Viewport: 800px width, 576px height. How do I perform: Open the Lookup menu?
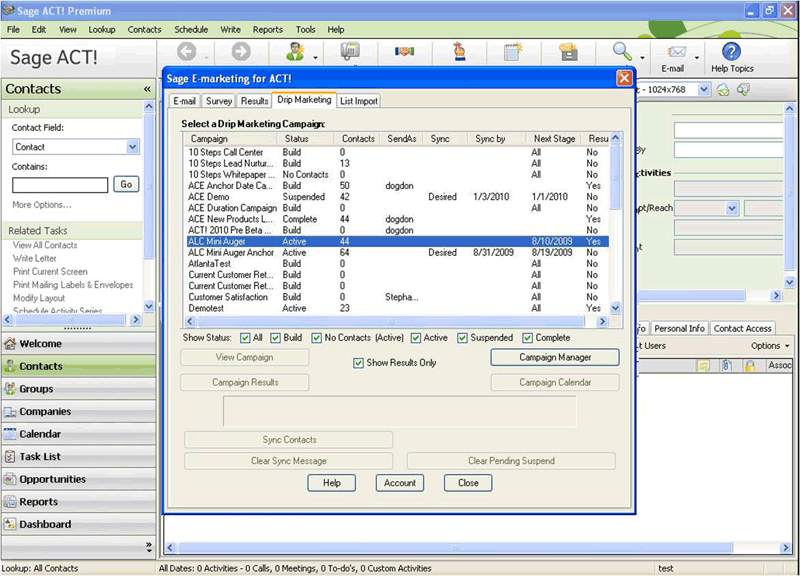(x=102, y=30)
